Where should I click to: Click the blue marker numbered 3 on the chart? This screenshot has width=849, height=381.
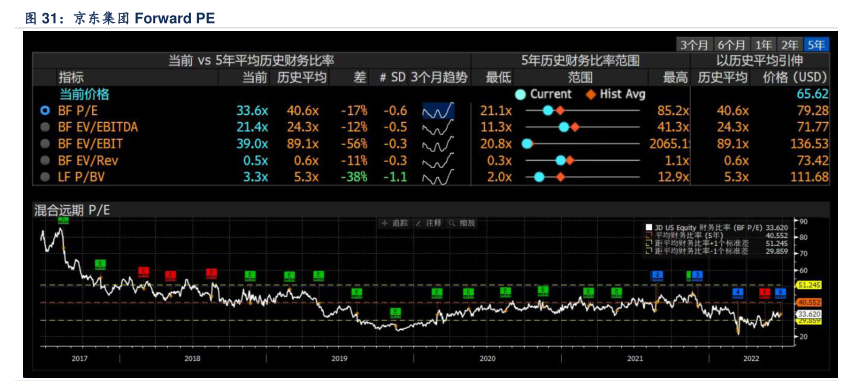(x=697, y=275)
